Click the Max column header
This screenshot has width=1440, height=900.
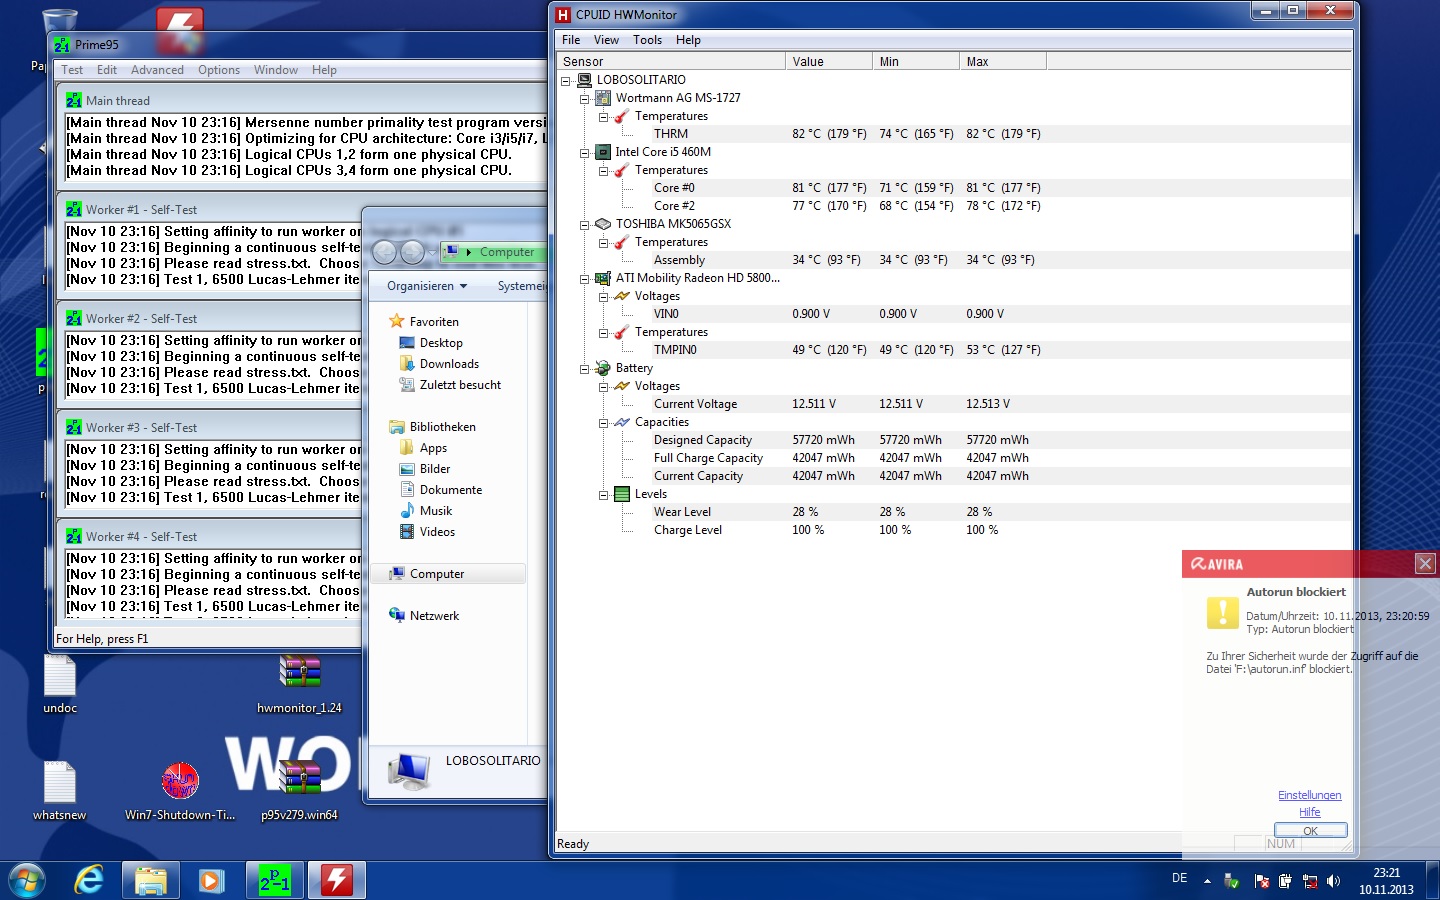pos(1003,61)
